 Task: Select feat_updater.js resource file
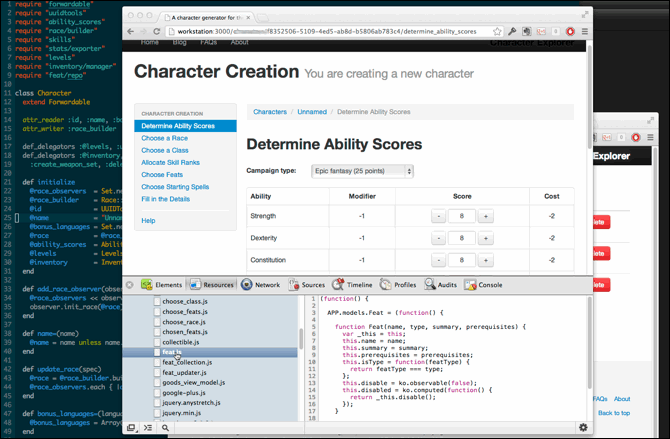tap(184, 372)
